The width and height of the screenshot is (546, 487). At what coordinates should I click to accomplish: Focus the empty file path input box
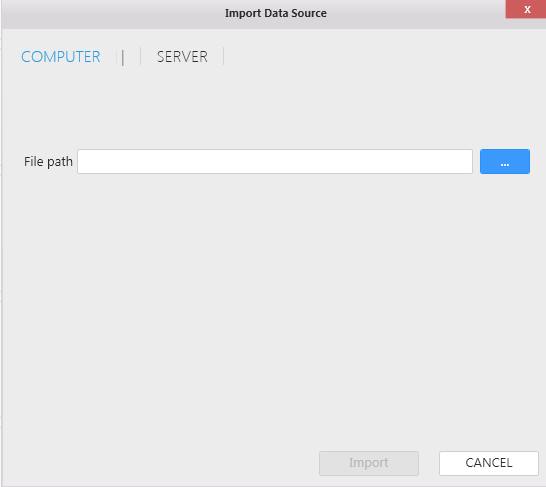[275, 162]
